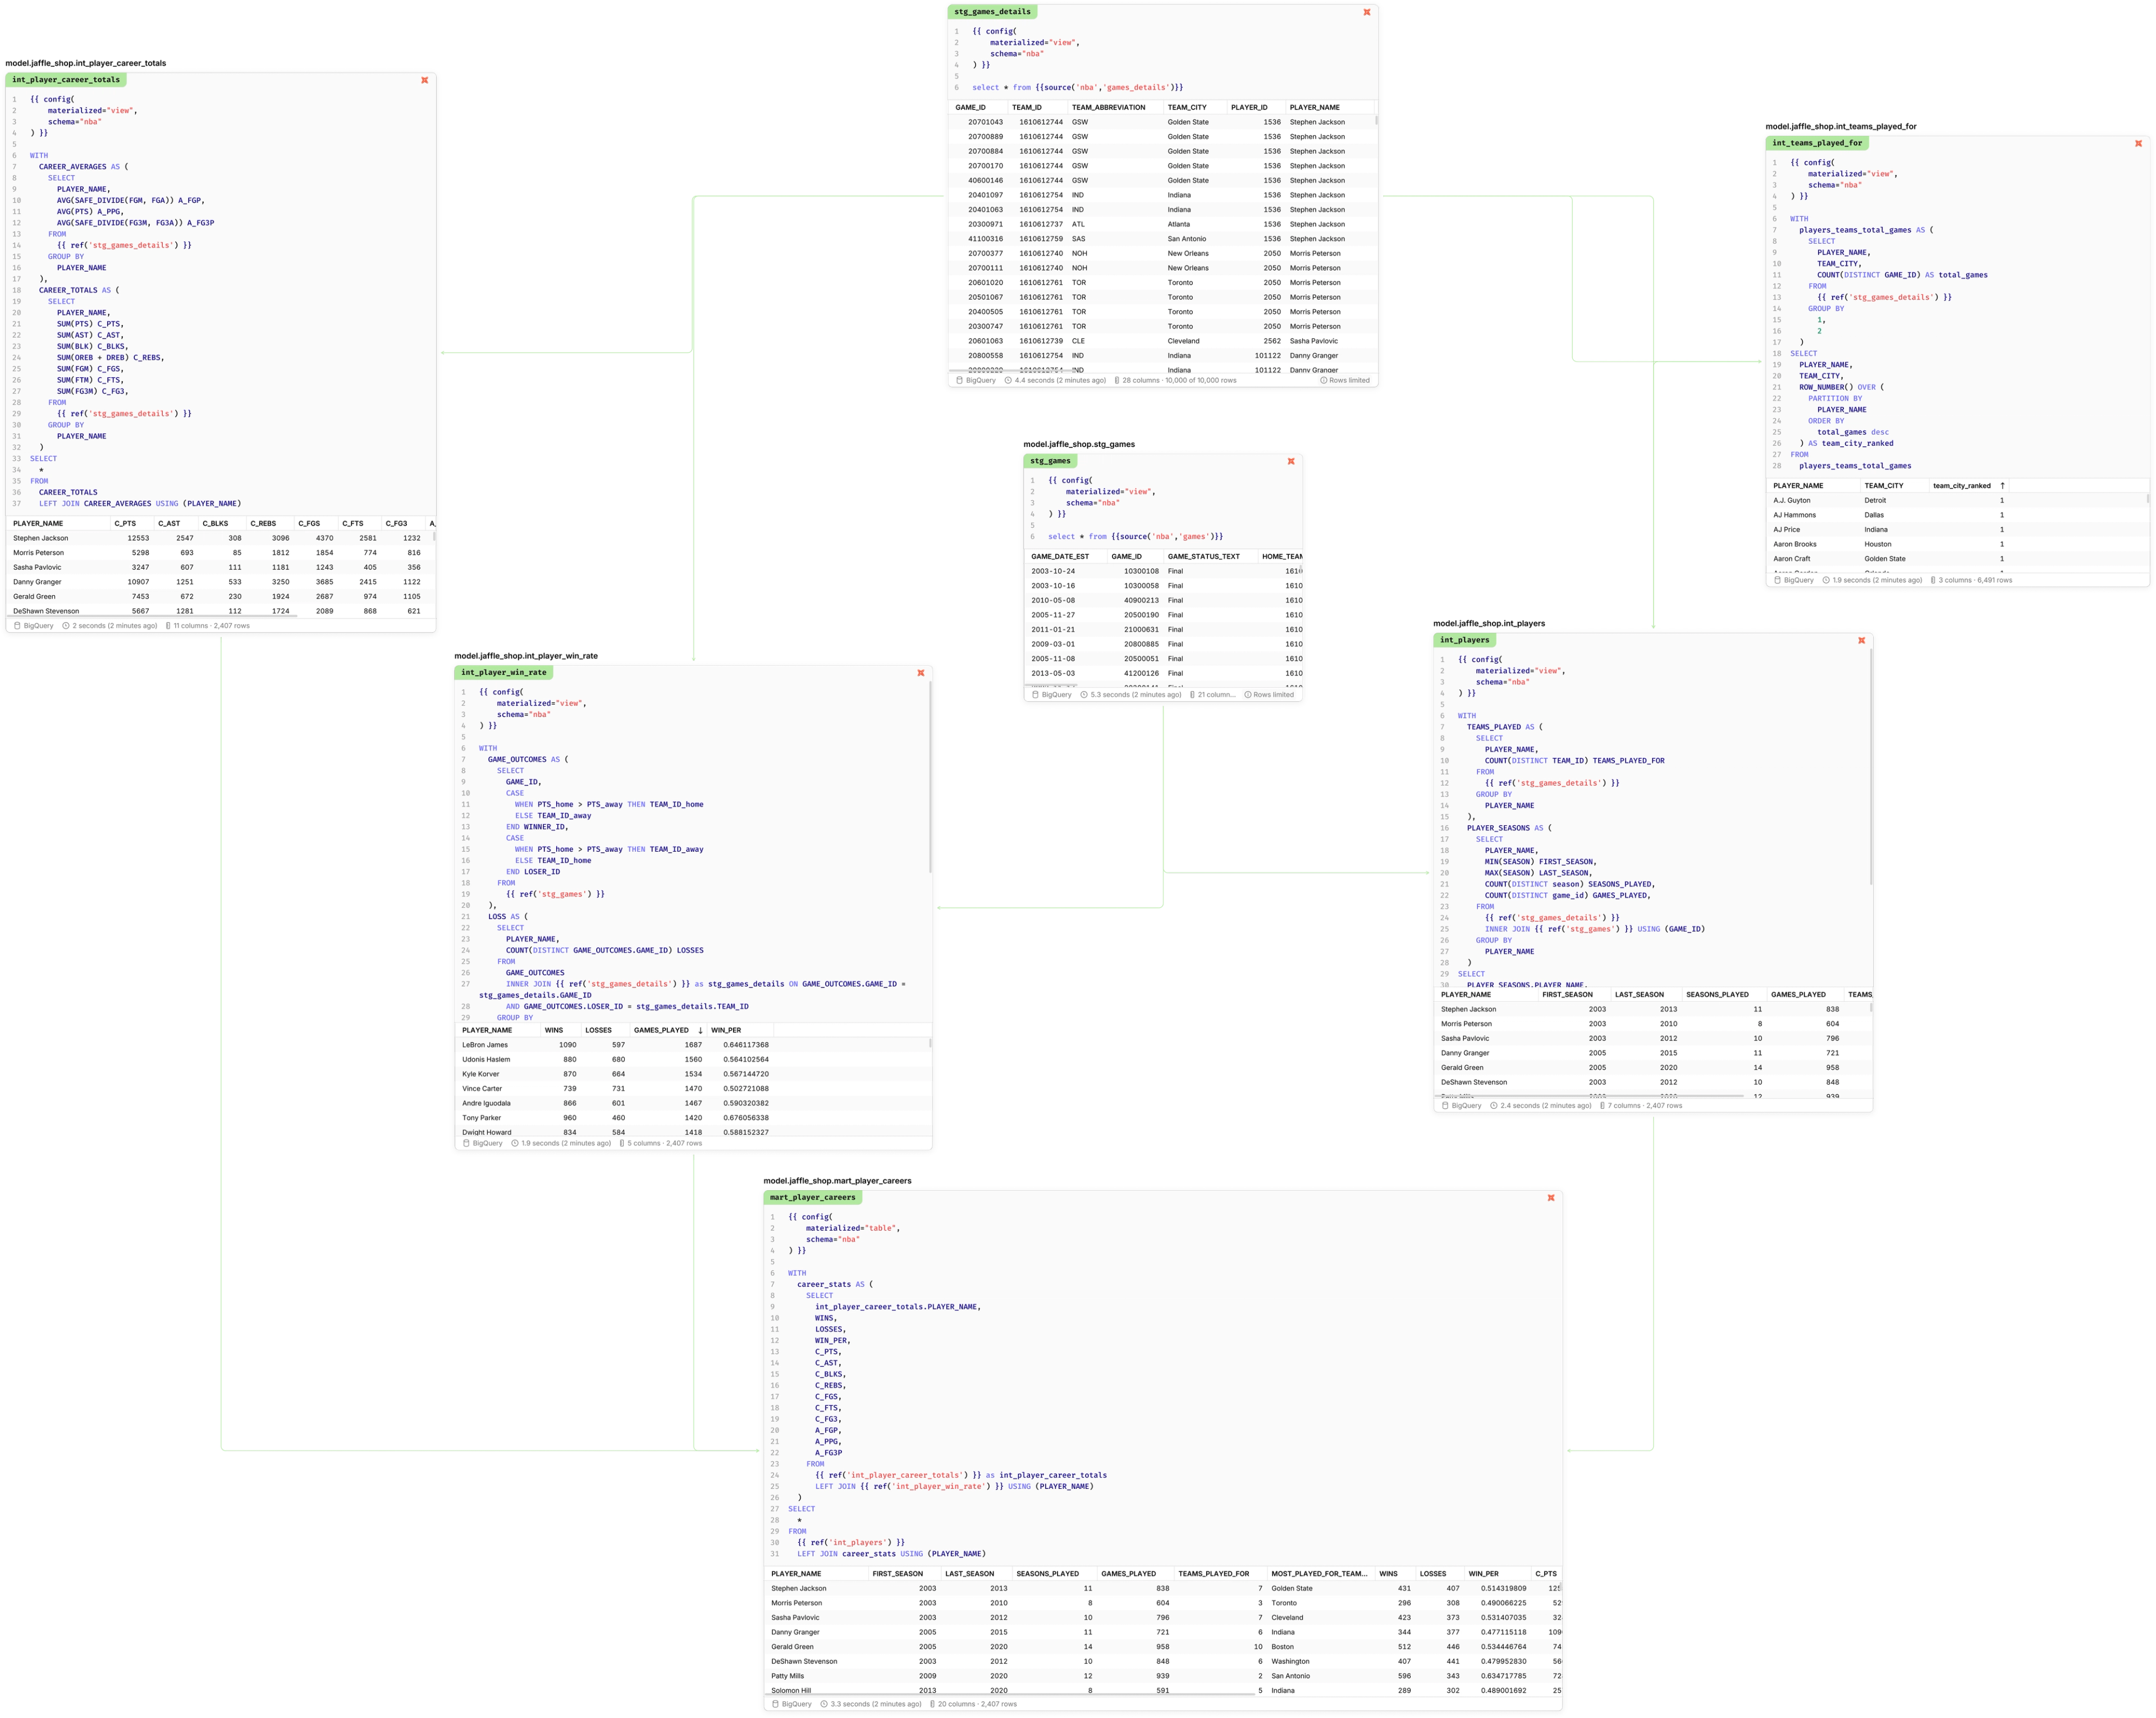This screenshot has height=1718, width=2156.
Task: Click Rows limited text in stg_games footer
Action: click(1273, 695)
